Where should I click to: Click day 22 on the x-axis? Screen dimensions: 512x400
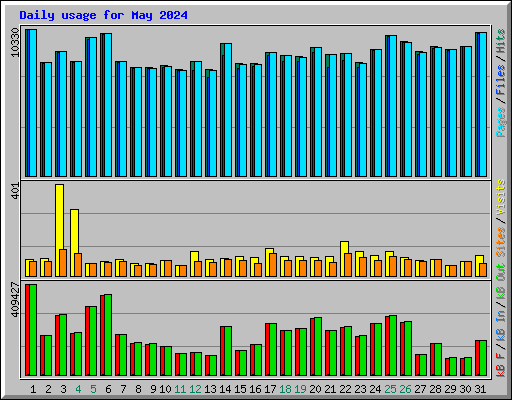345,389
